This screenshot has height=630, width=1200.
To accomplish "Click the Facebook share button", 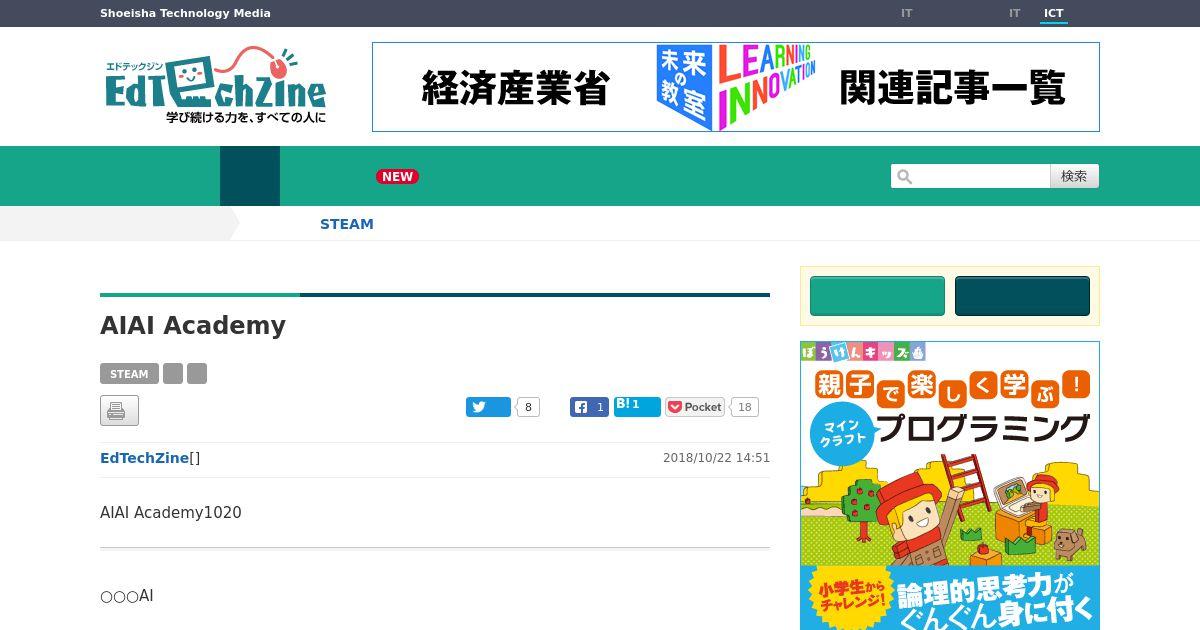I will 589,407.
